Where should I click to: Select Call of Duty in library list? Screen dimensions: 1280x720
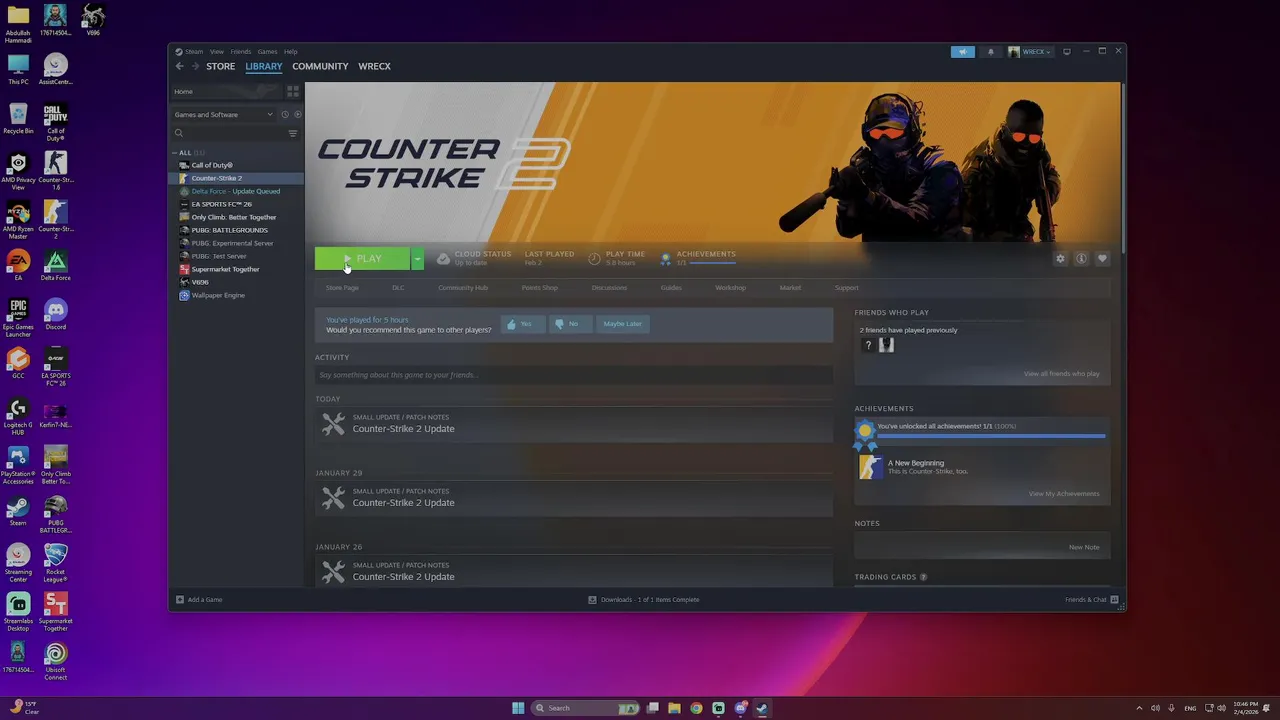(x=212, y=165)
